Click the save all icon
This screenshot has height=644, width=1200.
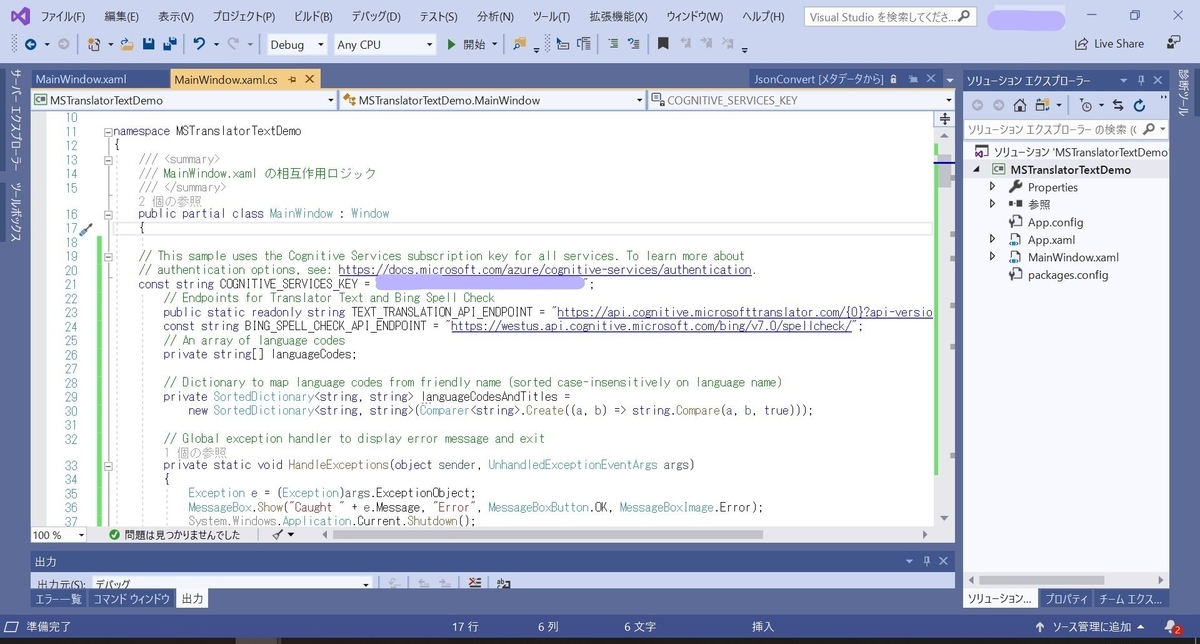(x=170, y=44)
